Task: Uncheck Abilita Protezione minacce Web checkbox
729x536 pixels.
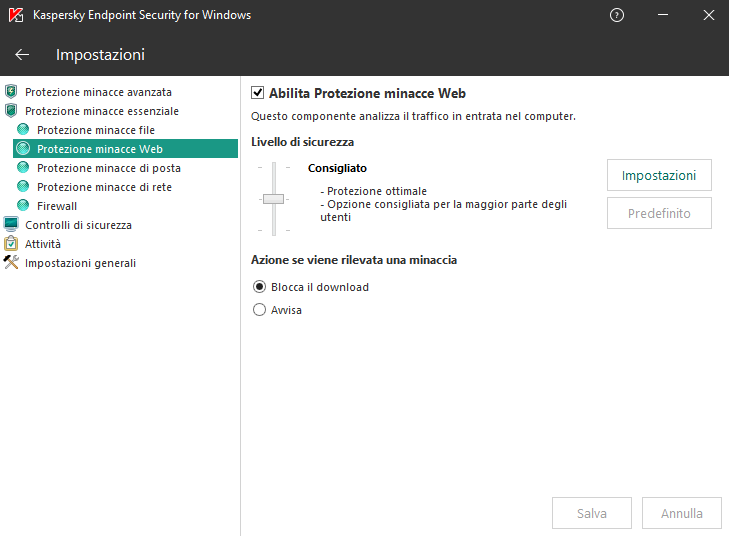Action: (x=258, y=93)
